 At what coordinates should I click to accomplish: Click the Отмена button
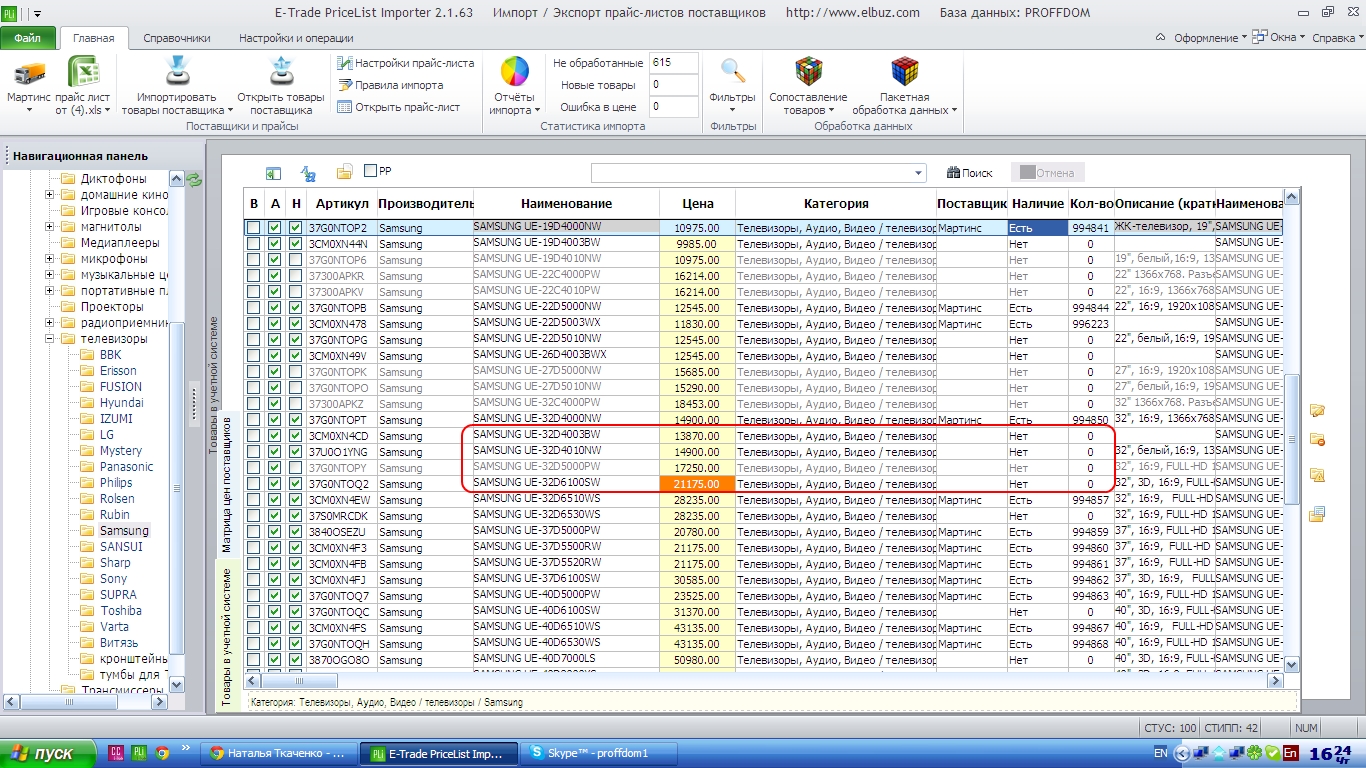(1046, 173)
